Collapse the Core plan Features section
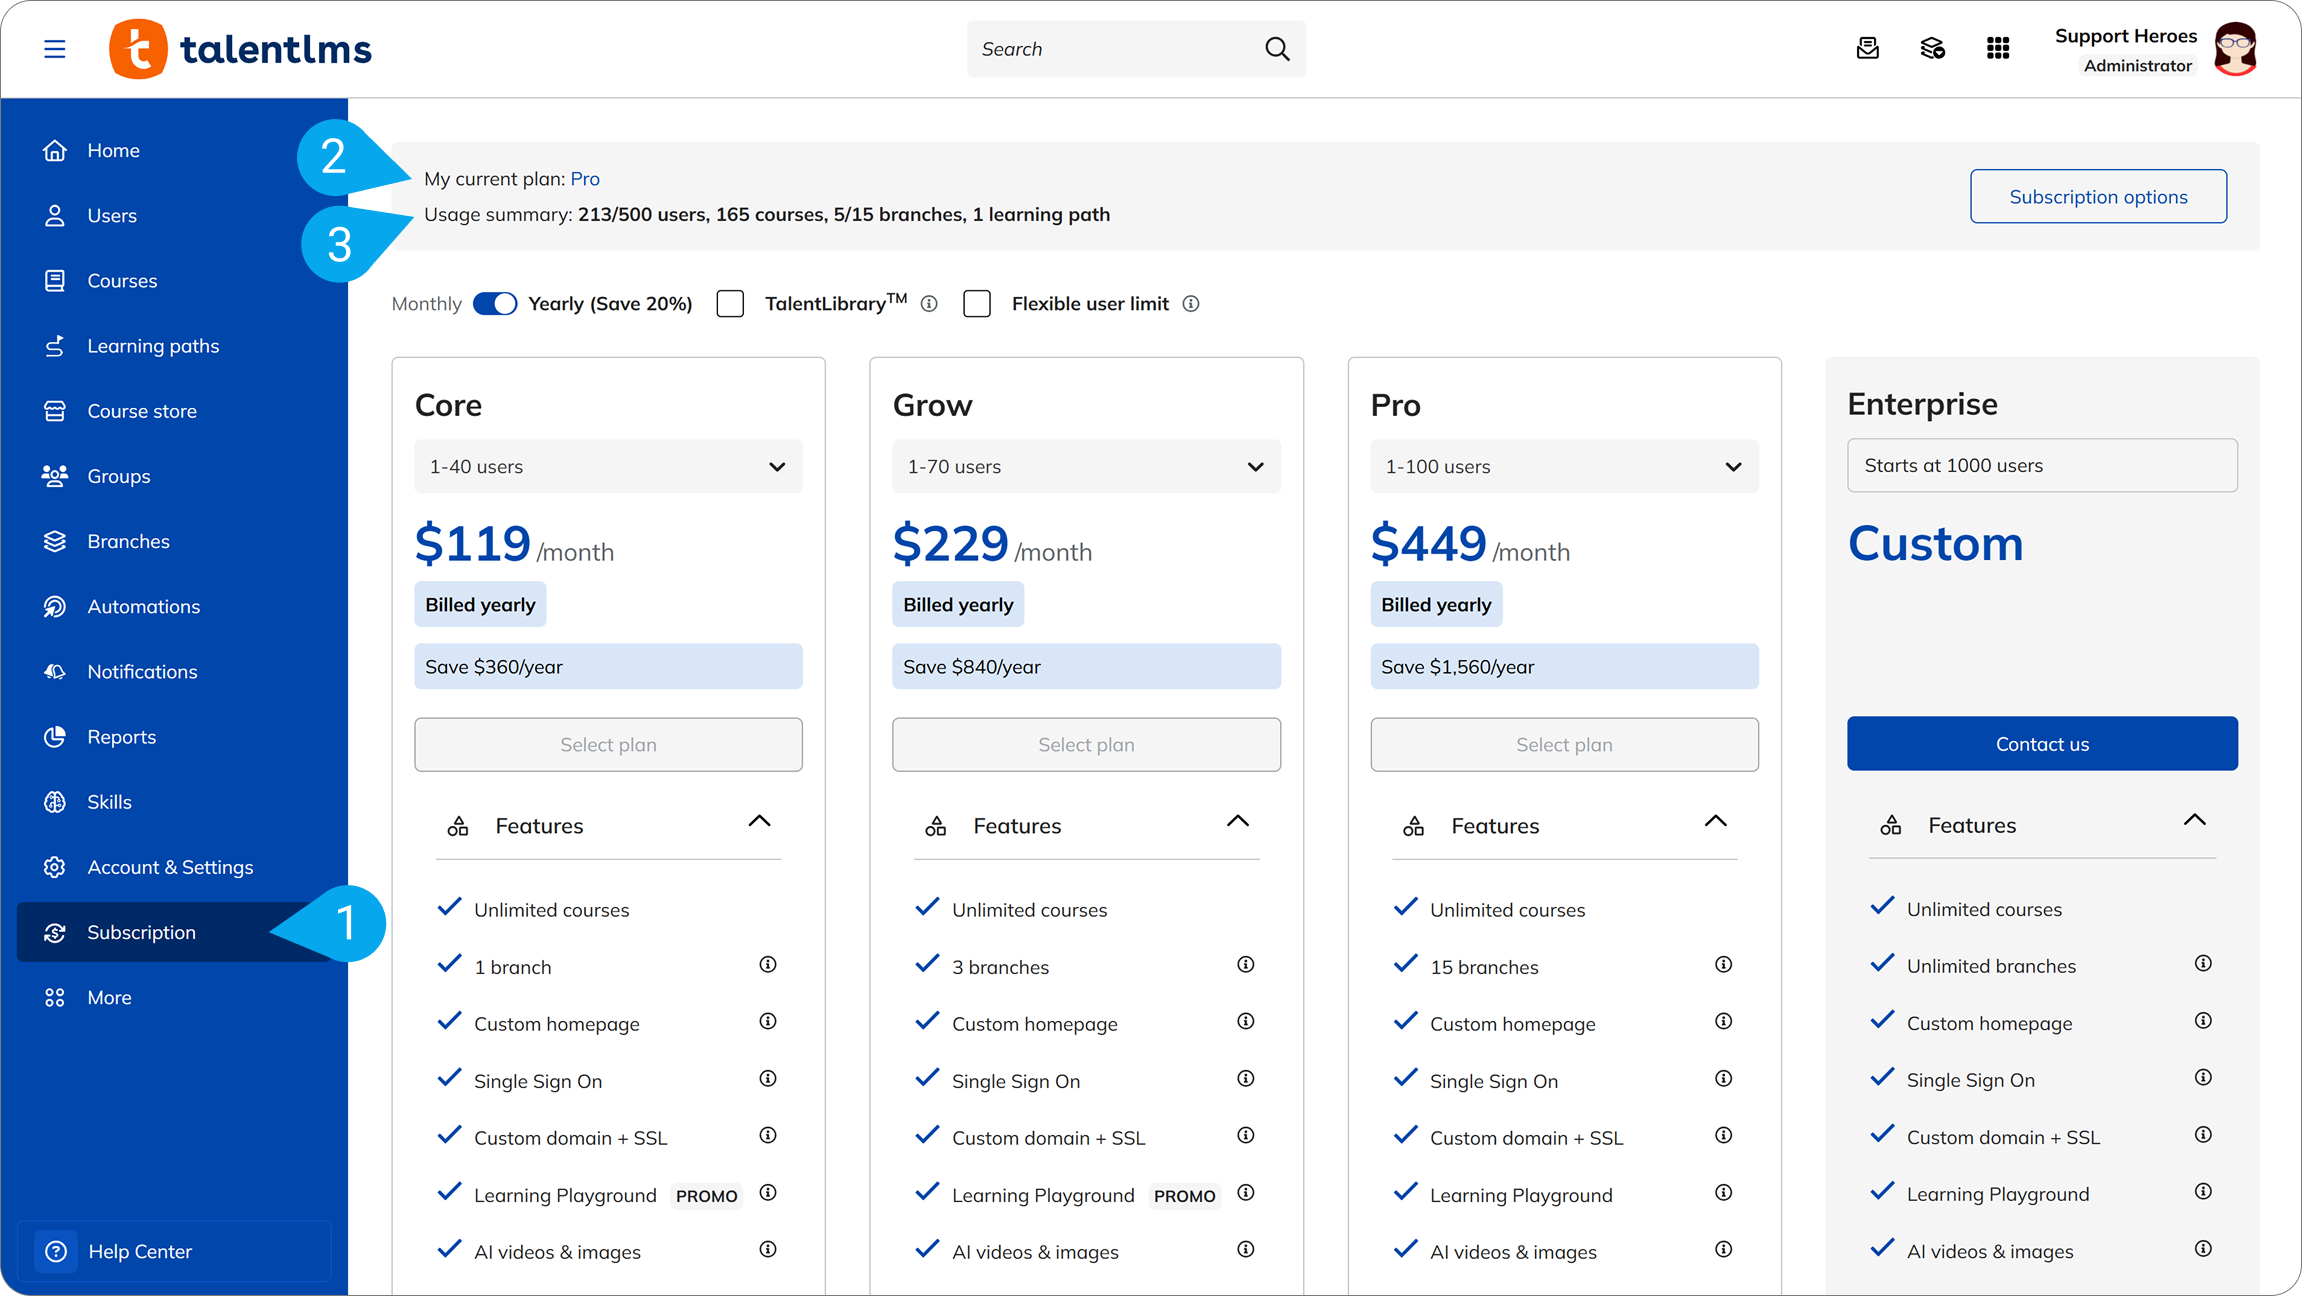Screen dimensions: 2302x1296 click(x=760, y=823)
